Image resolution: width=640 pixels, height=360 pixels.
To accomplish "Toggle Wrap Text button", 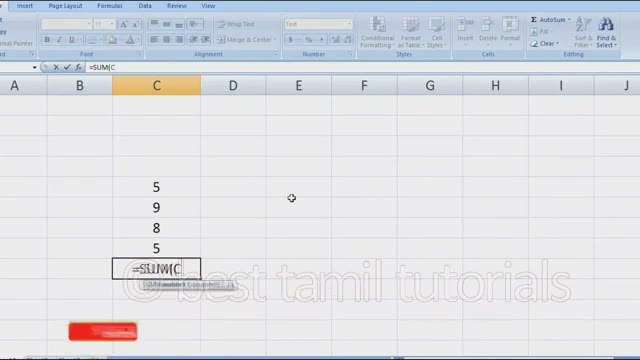I will tap(236, 24).
